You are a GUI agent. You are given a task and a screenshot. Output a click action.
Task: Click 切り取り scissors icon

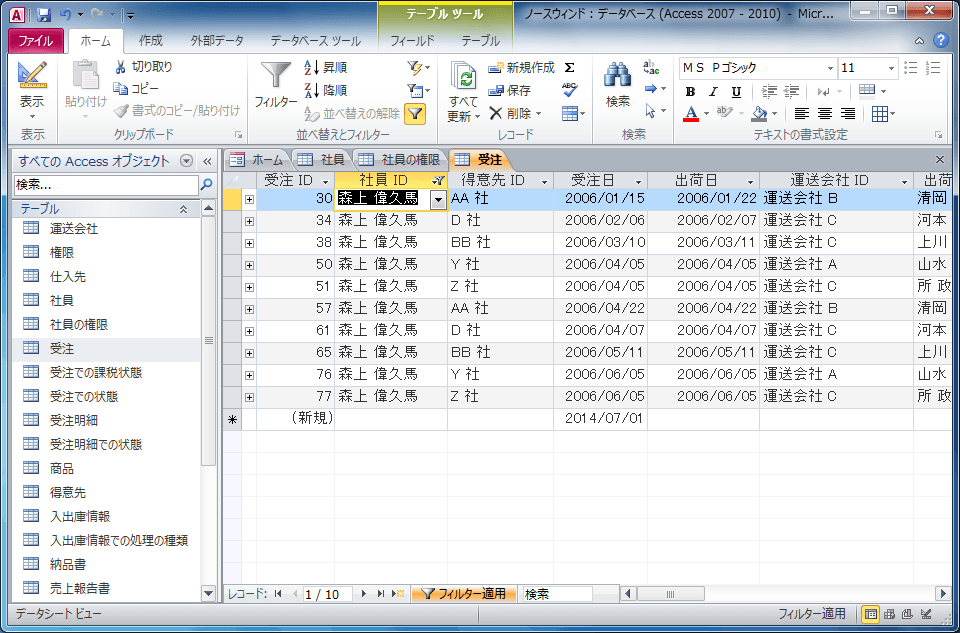(x=121, y=67)
